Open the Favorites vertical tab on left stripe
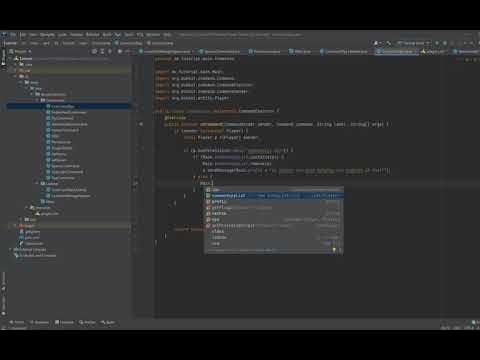This screenshot has width=480, height=360. pyautogui.click(x=4, y=305)
